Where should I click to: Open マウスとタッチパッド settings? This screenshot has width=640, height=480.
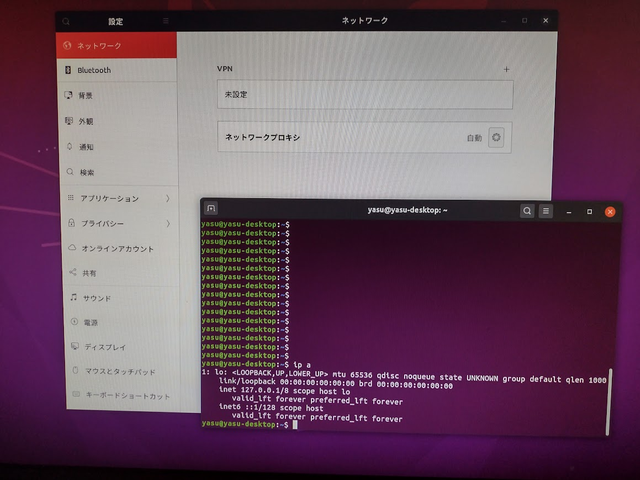coord(124,371)
